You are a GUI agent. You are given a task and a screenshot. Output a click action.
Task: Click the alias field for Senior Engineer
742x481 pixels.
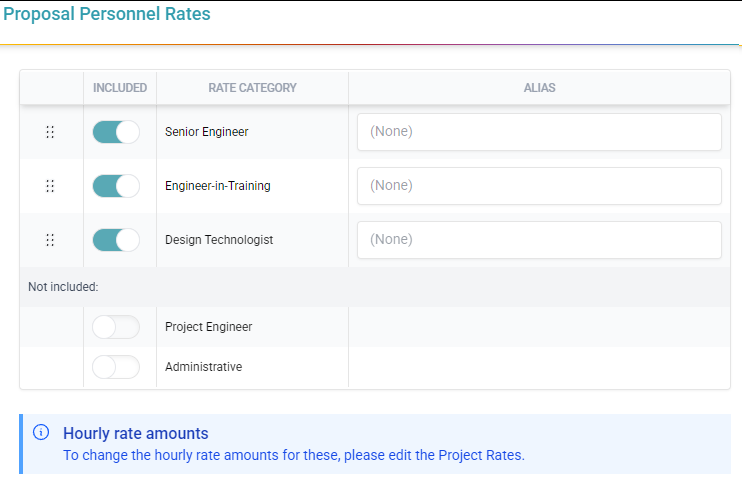click(539, 132)
